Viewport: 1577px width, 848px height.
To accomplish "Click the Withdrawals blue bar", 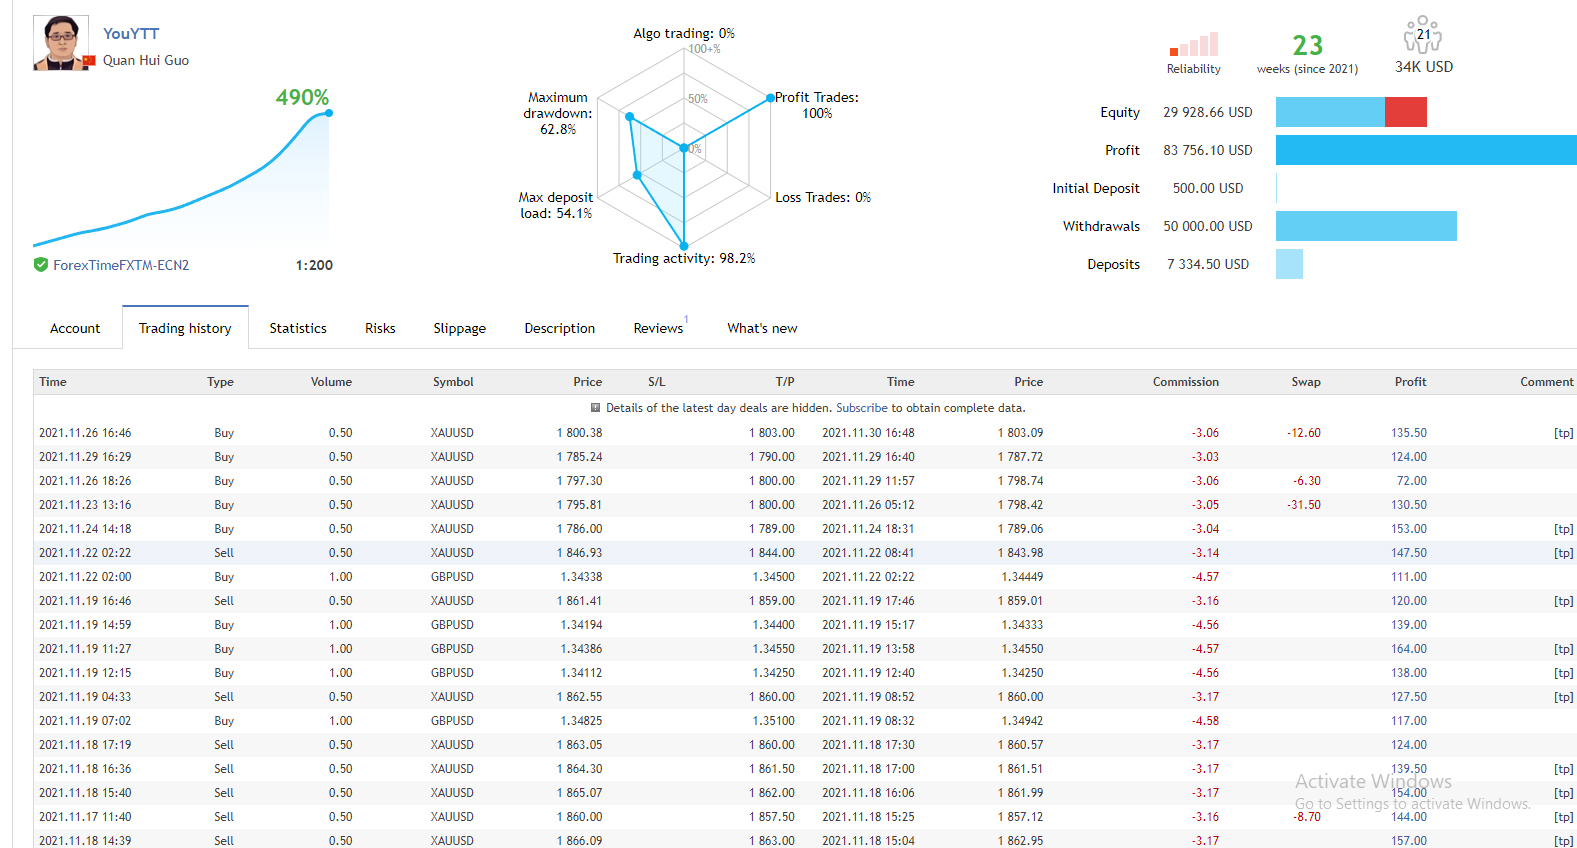I will [x=1366, y=226].
